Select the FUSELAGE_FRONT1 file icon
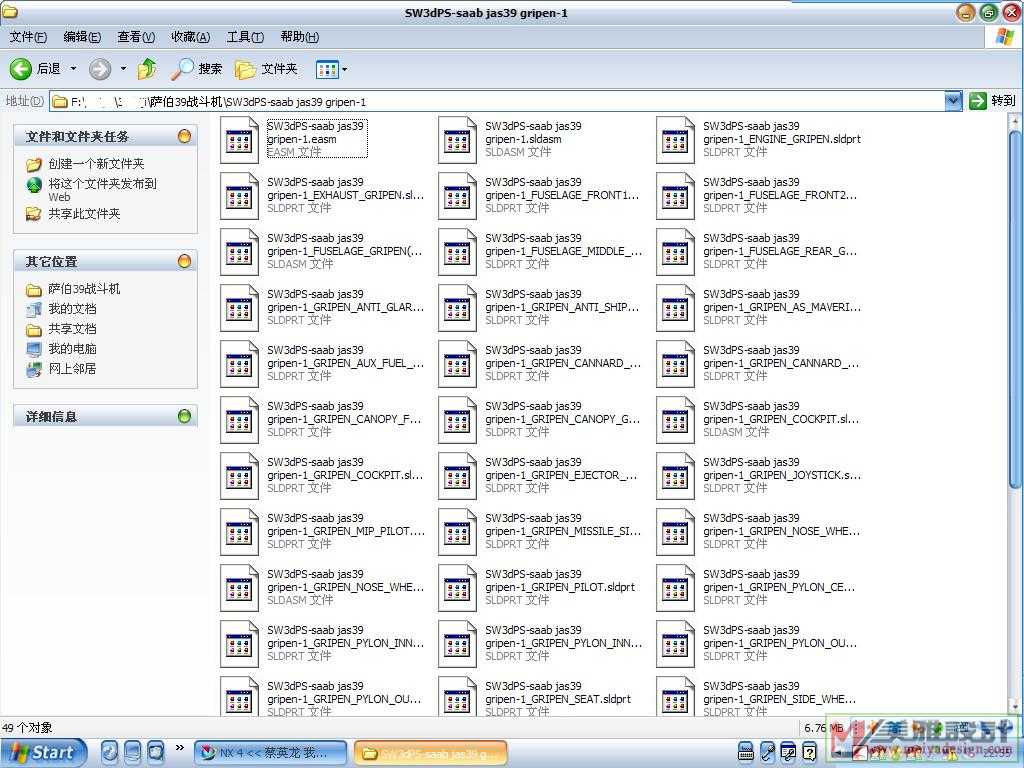The image size is (1024, 768). click(457, 195)
